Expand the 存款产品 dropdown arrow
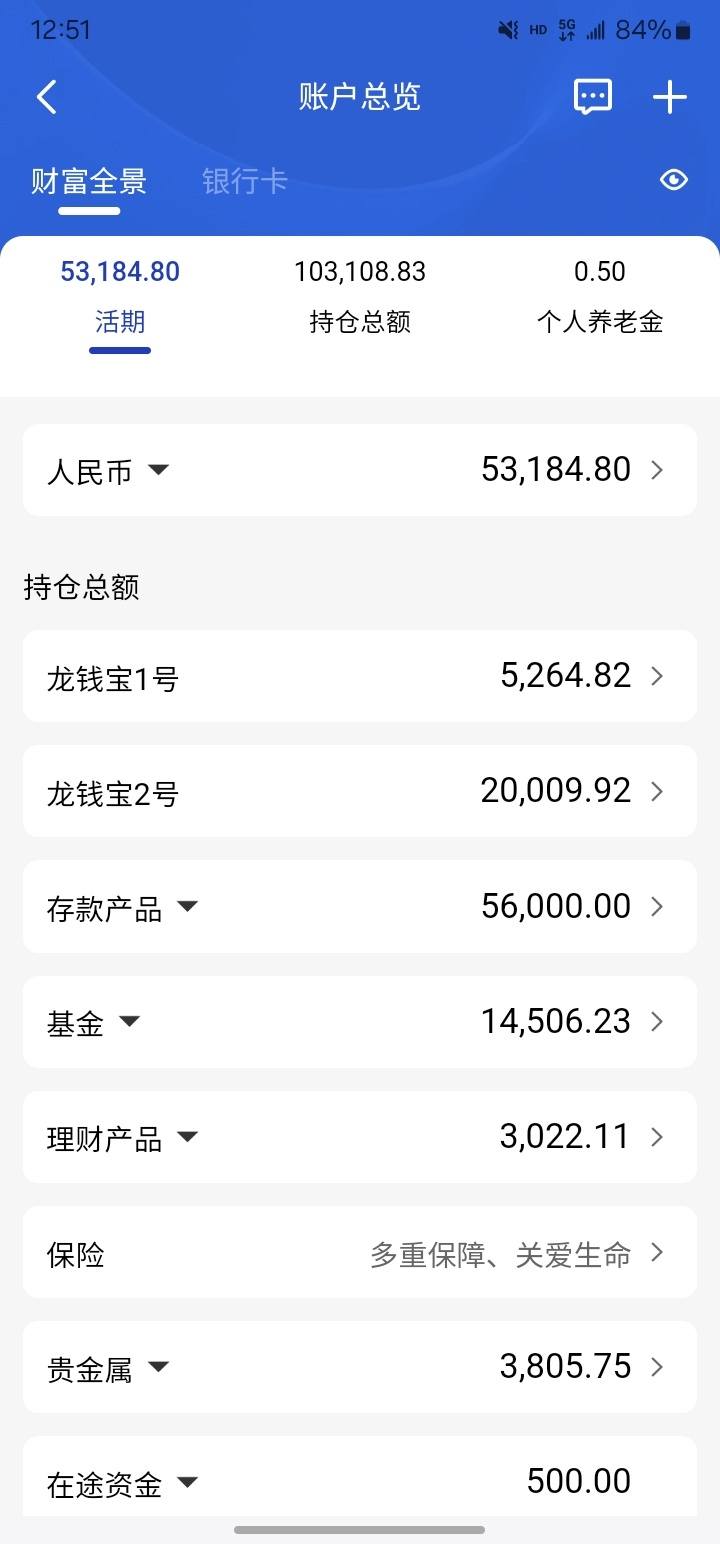Viewport: 720px width, 1544px height. click(187, 906)
